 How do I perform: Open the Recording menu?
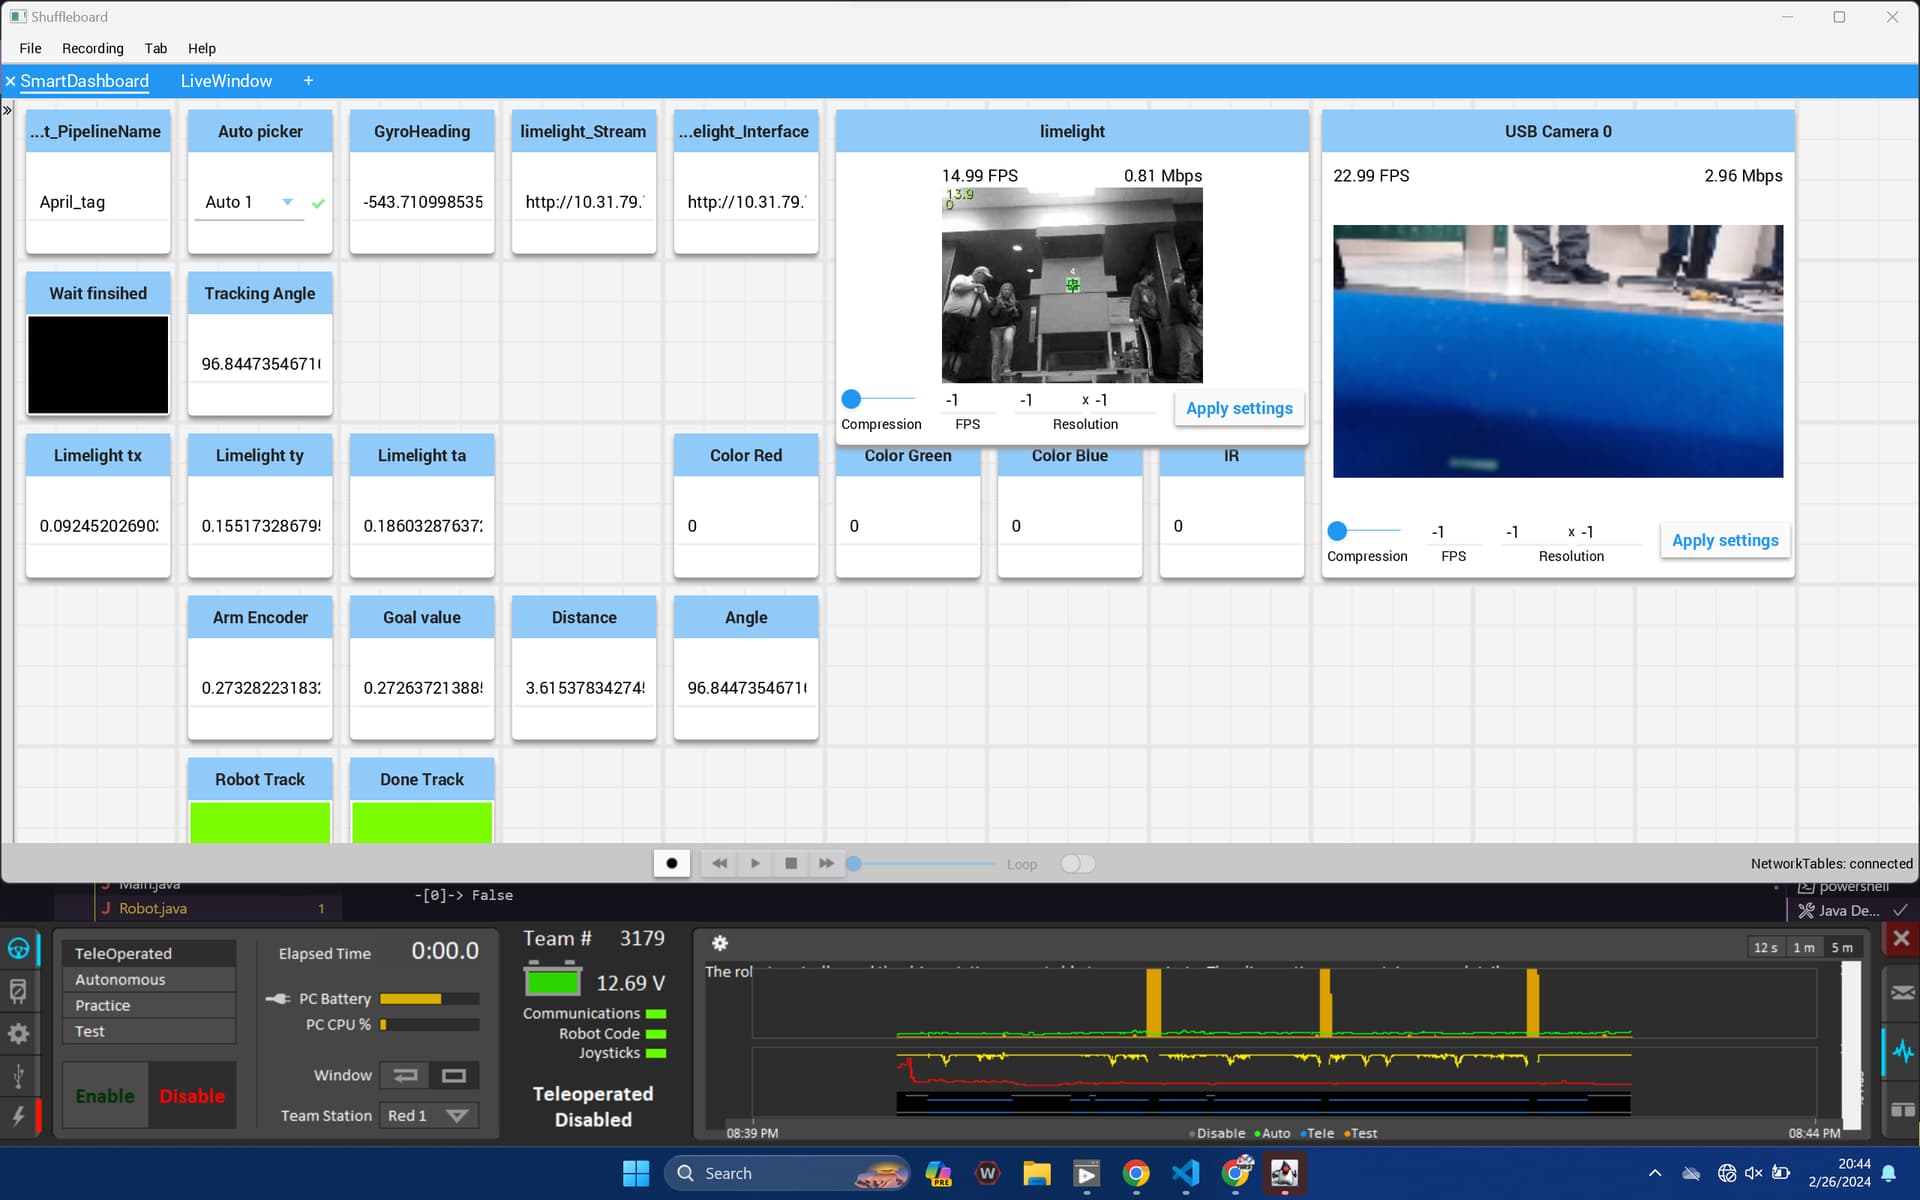93,48
